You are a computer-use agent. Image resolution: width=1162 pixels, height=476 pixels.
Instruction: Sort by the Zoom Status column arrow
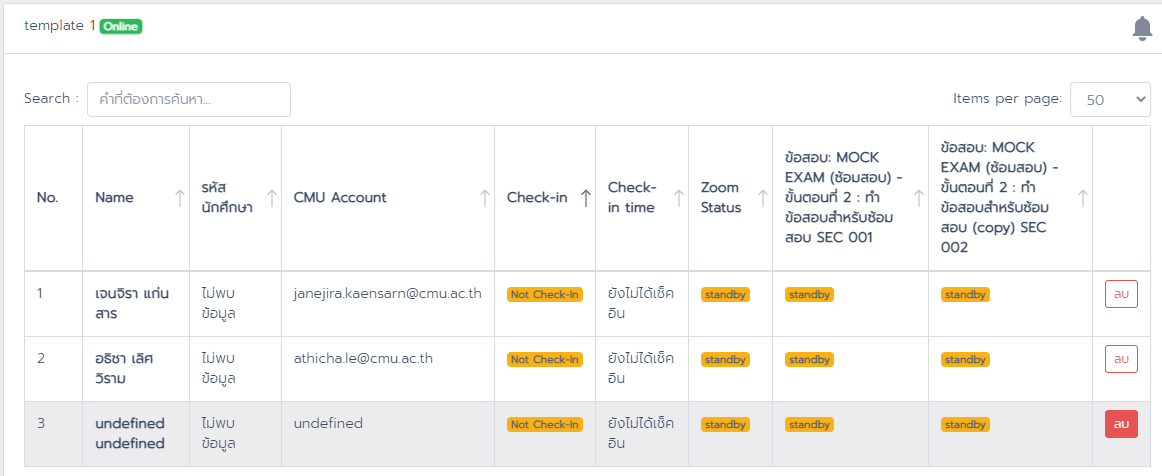tap(762, 198)
